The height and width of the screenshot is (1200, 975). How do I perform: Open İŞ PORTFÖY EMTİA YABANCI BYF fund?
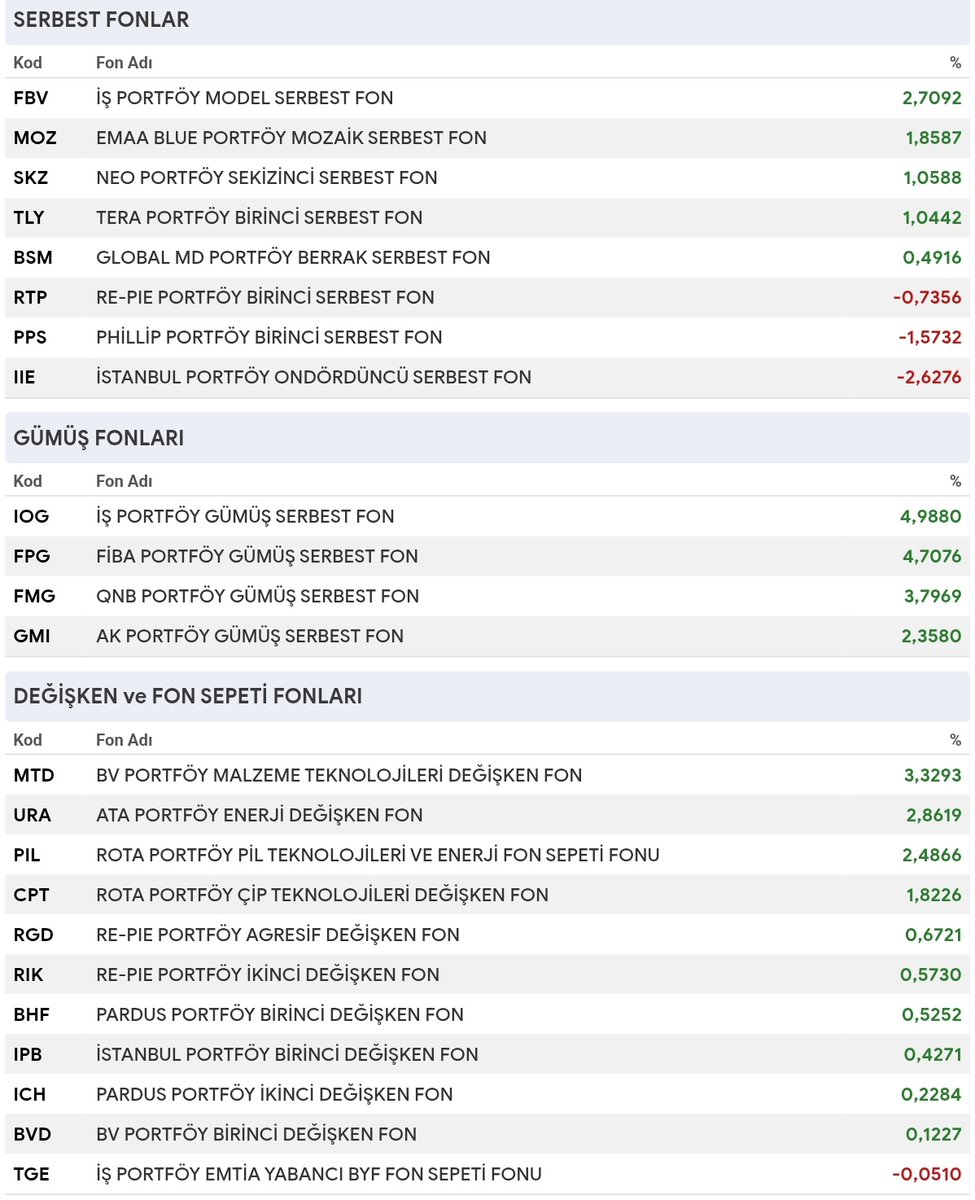click(x=319, y=1176)
